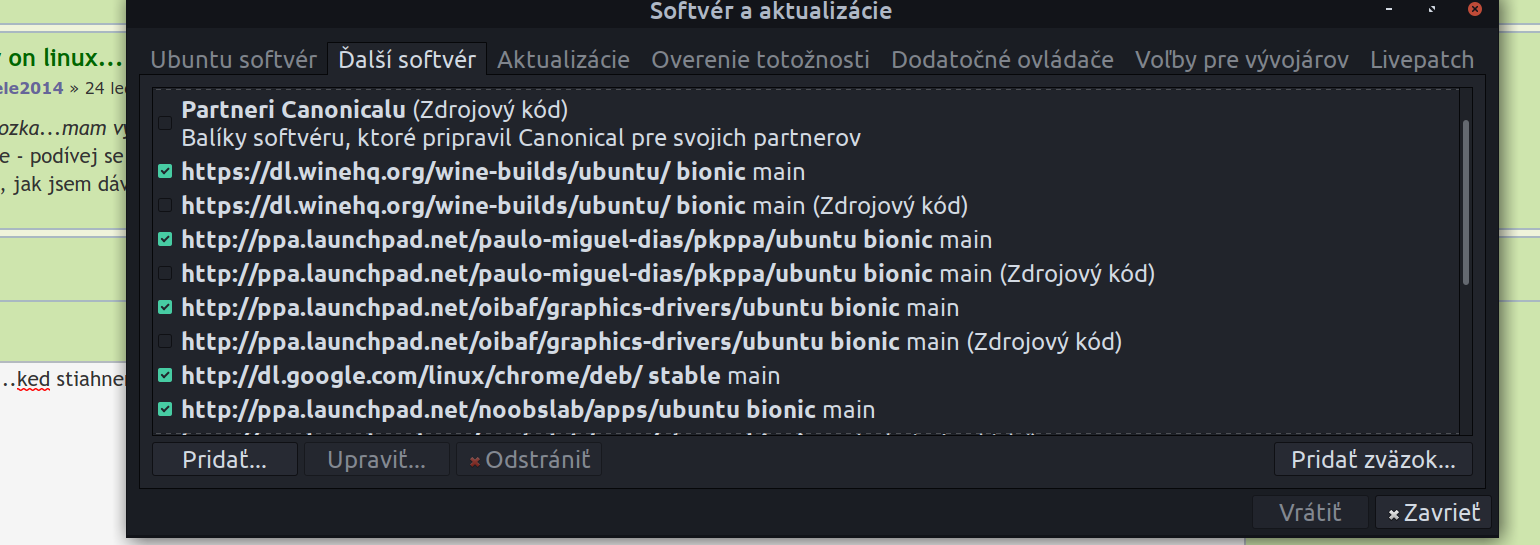This screenshot has width=1540, height=545.
Task: Open the Overenie totožnosti tab
Action: pos(760,60)
